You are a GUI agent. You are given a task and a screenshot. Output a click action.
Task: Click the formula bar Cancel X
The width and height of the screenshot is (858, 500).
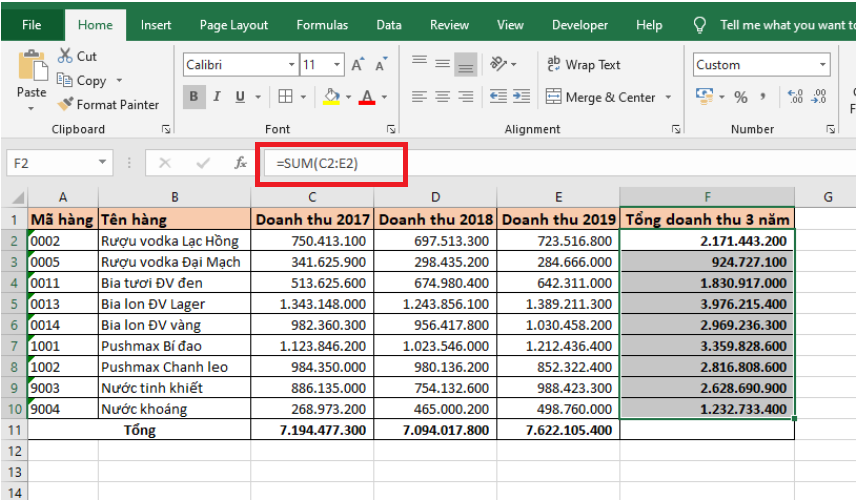click(165, 162)
